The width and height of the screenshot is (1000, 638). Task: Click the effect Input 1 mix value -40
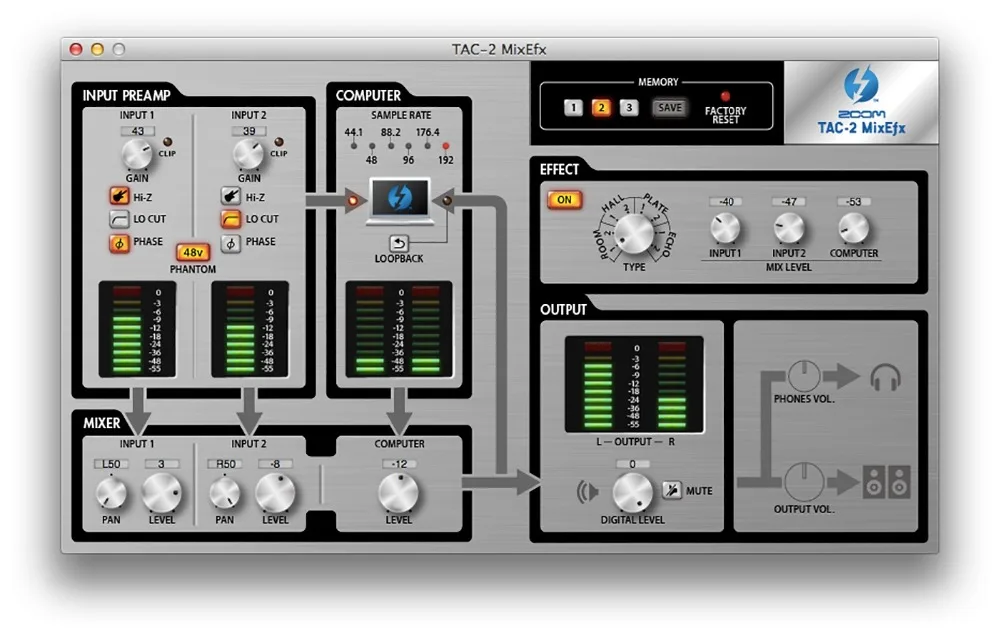(726, 202)
